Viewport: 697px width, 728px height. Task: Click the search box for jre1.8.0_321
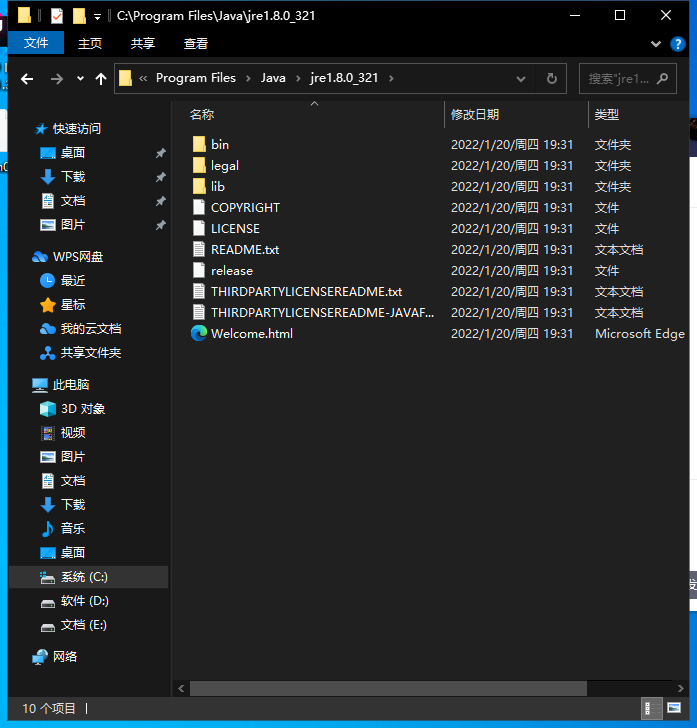point(627,78)
